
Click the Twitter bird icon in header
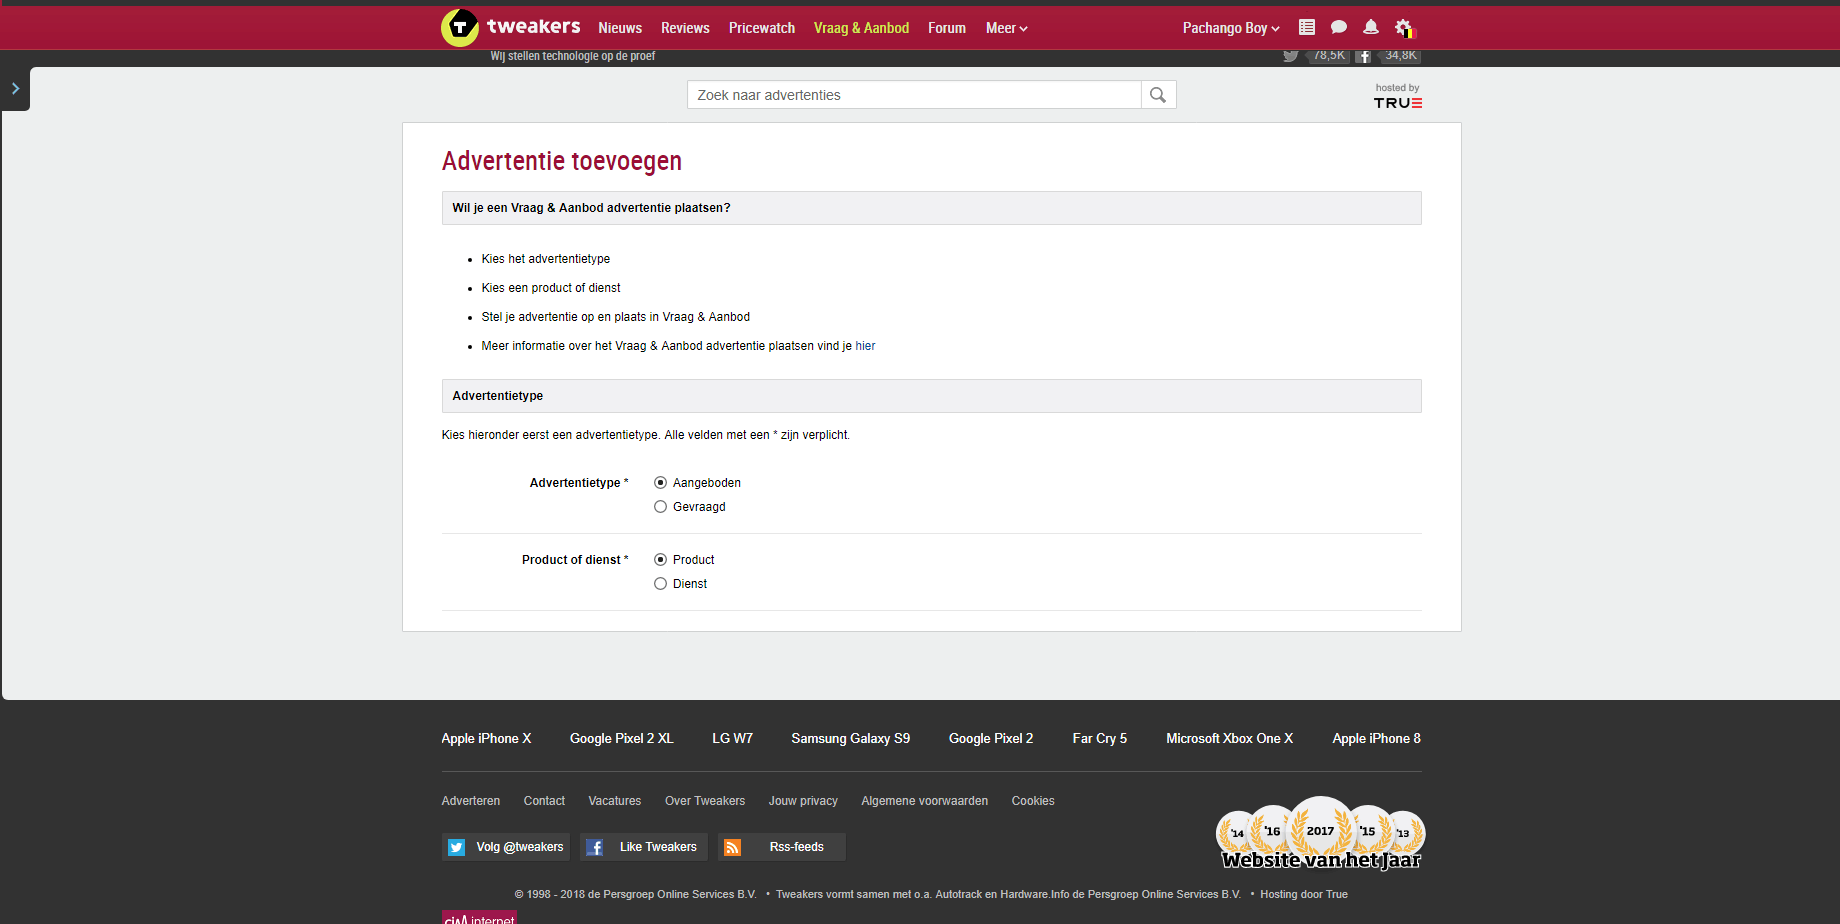(x=1291, y=56)
